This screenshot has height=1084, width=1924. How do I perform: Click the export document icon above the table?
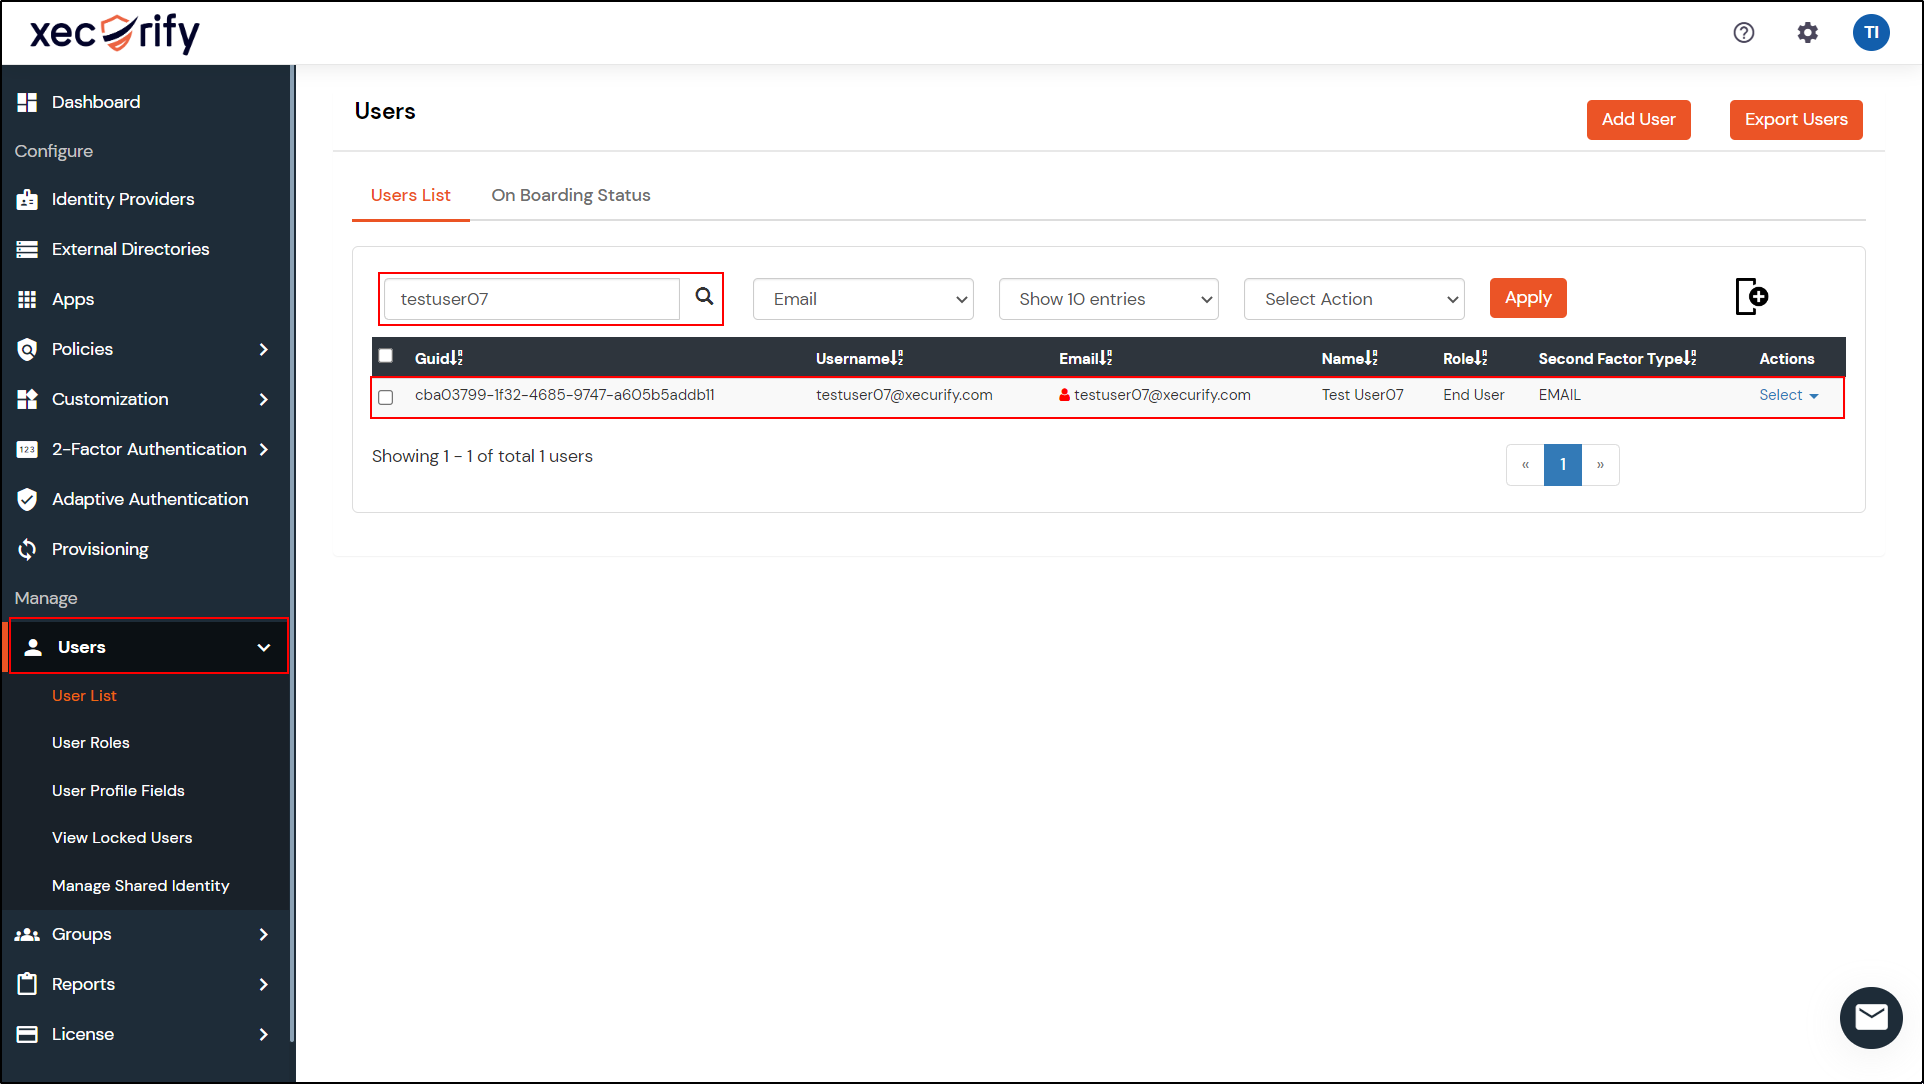pos(1751,296)
